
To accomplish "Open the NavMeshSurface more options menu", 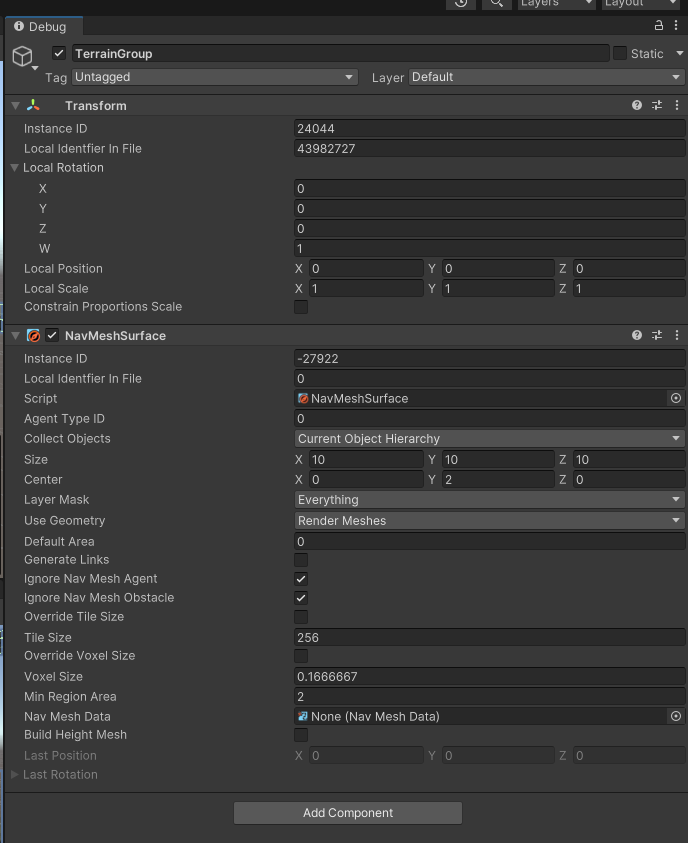I will [x=678, y=335].
